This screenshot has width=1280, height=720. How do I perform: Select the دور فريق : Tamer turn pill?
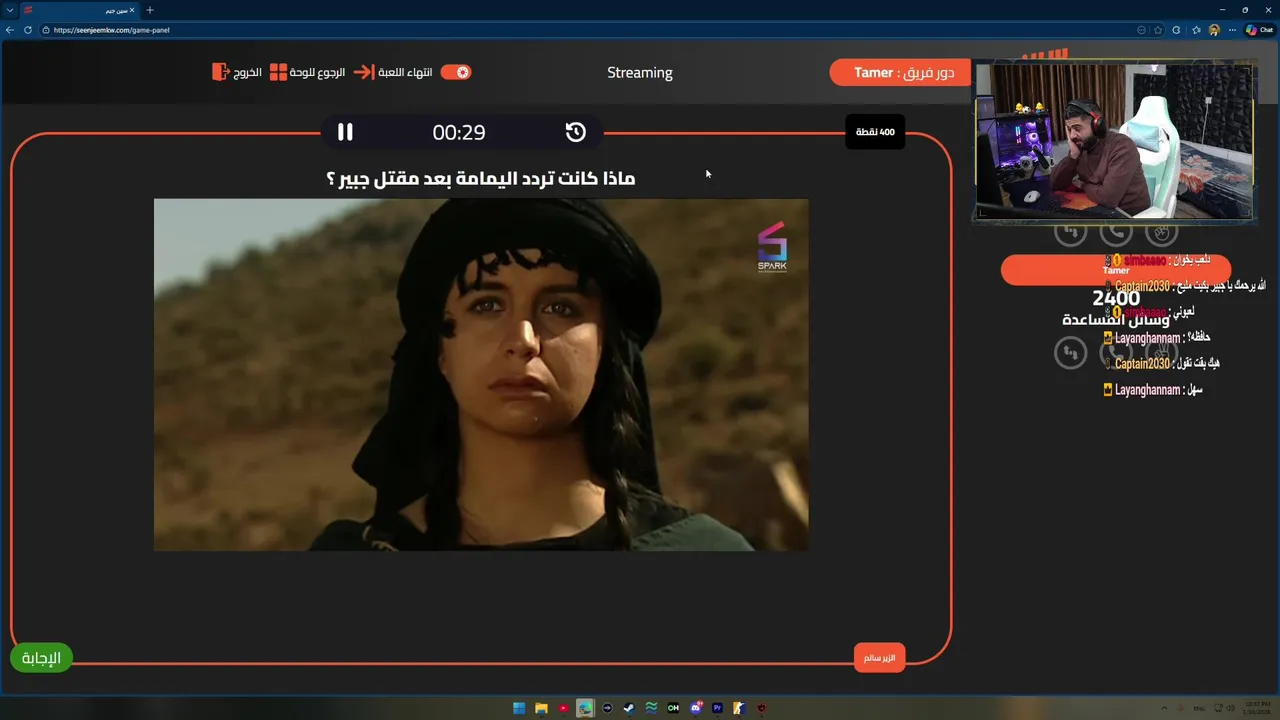(x=900, y=72)
